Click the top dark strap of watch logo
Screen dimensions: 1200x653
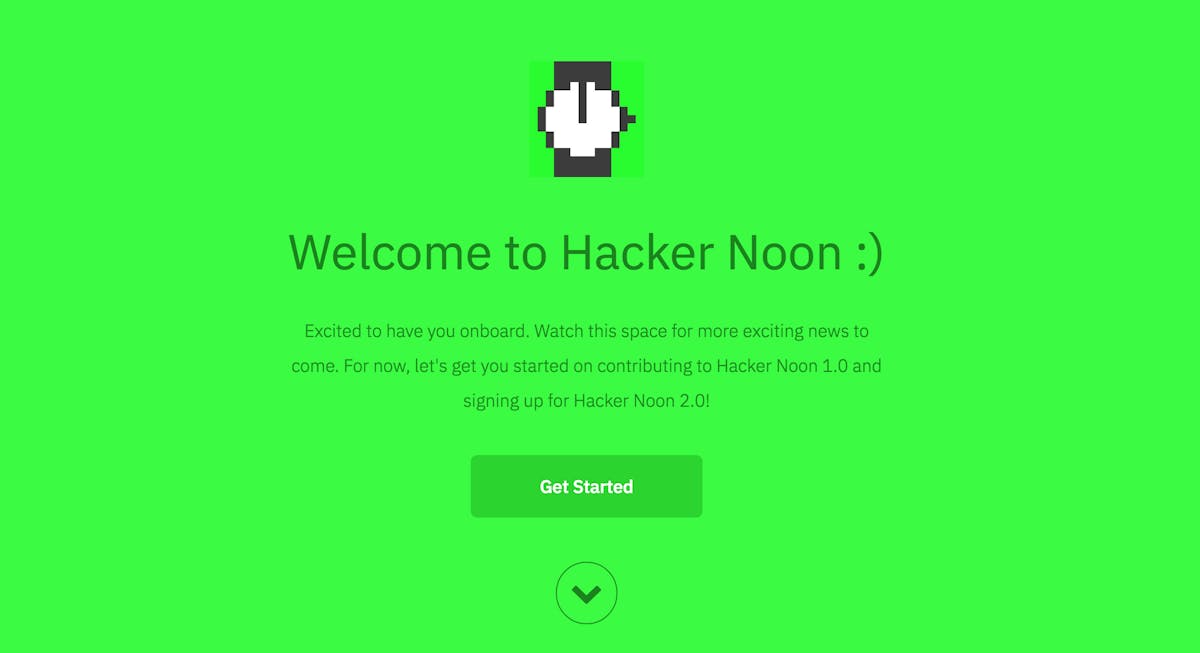point(582,72)
